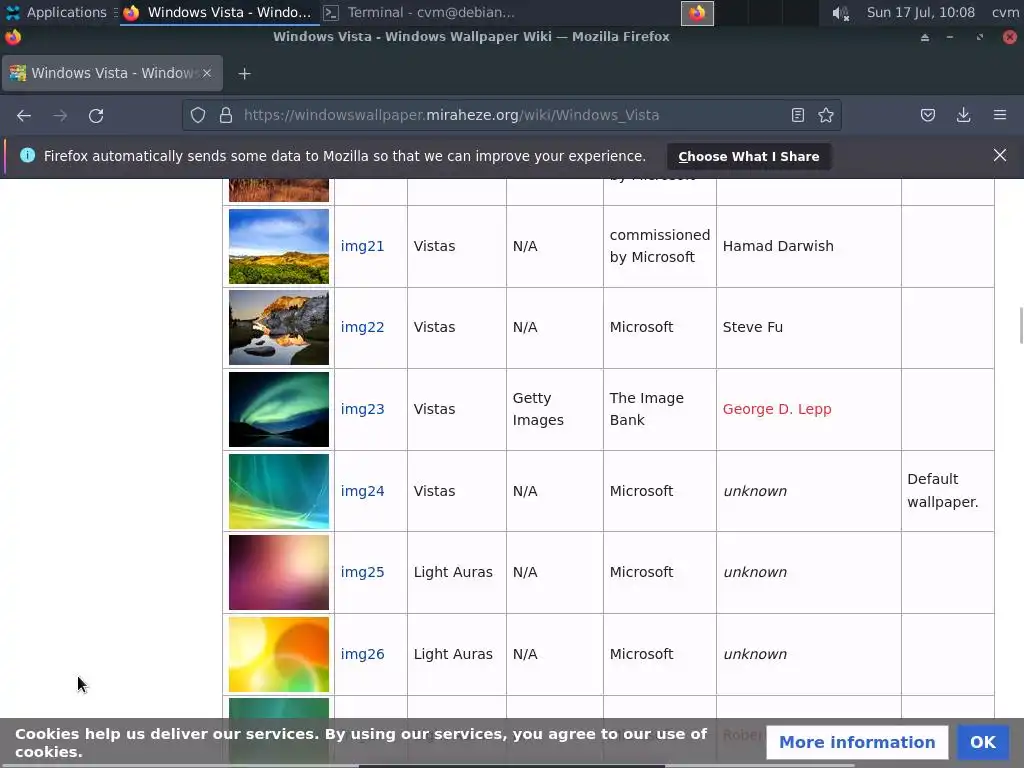Open the img23 link
1024x768 pixels.
click(362, 409)
